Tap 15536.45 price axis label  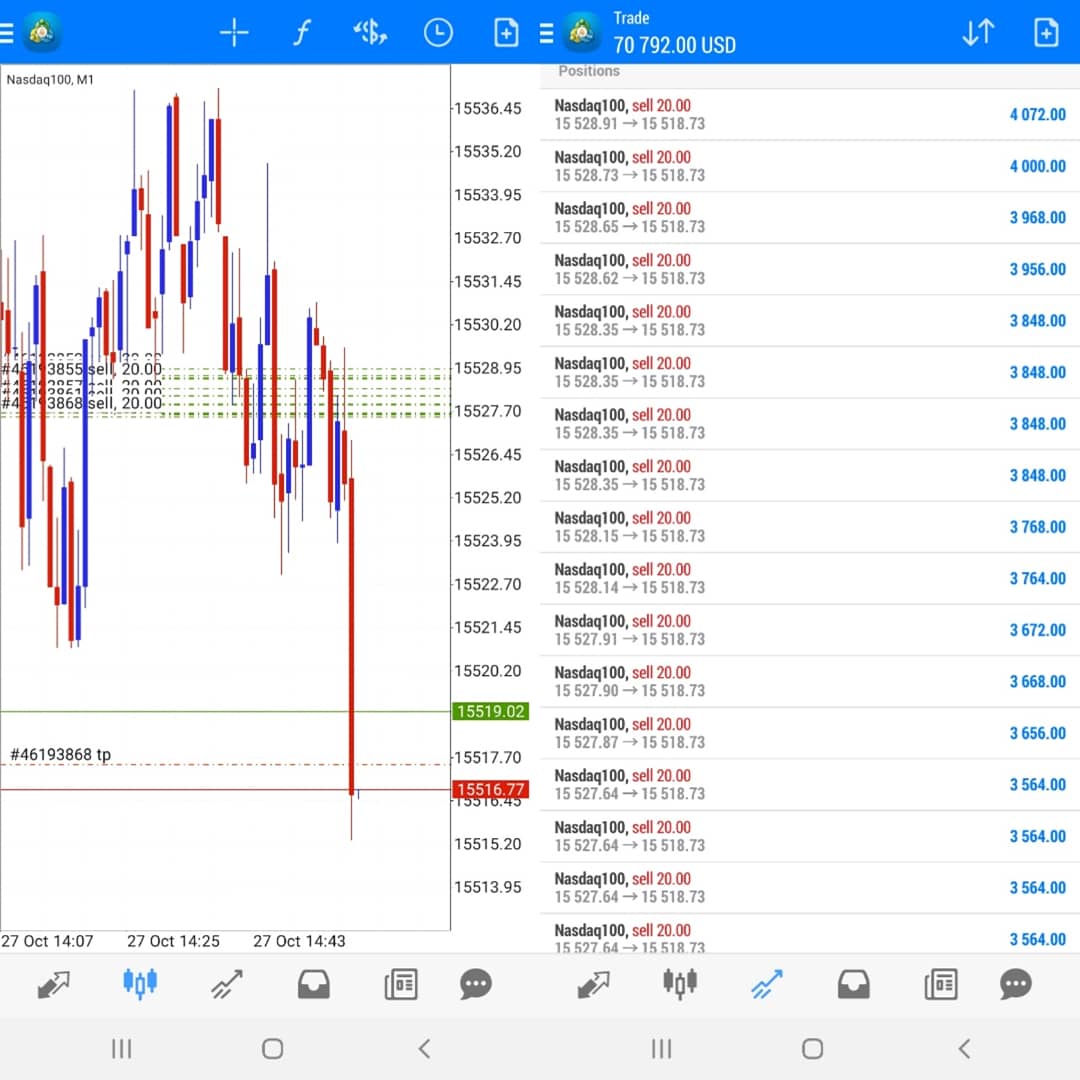pos(488,109)
